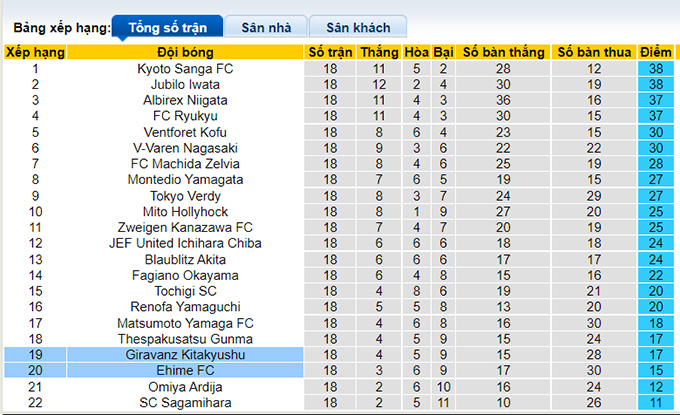
Task: Click the Điểm column header
Action: (x=655, y=52)
